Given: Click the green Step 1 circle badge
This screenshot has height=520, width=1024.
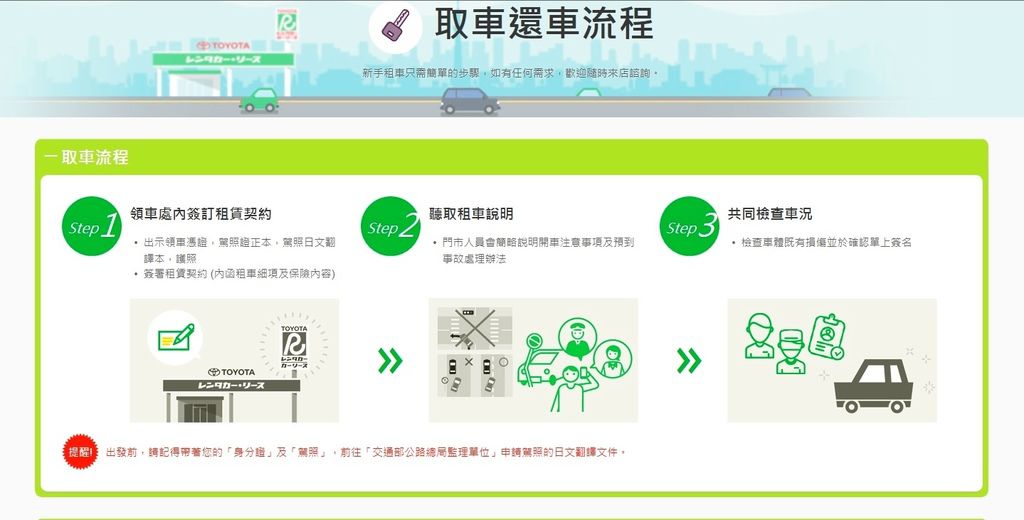Looking at the screenshot, I should coord(92,226).
